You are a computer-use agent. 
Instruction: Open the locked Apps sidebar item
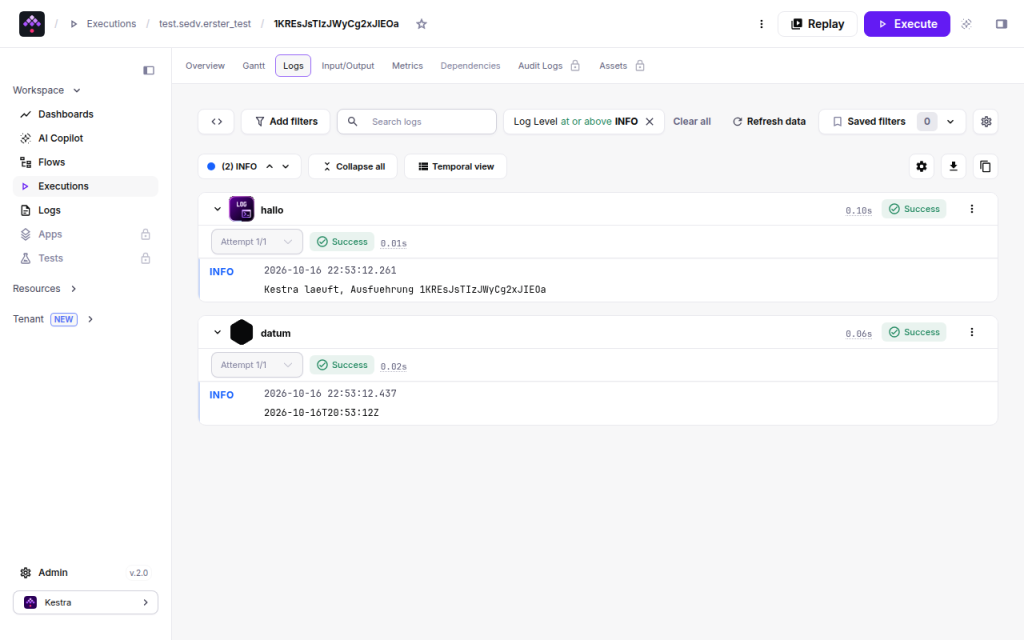[x=86, y=234]
